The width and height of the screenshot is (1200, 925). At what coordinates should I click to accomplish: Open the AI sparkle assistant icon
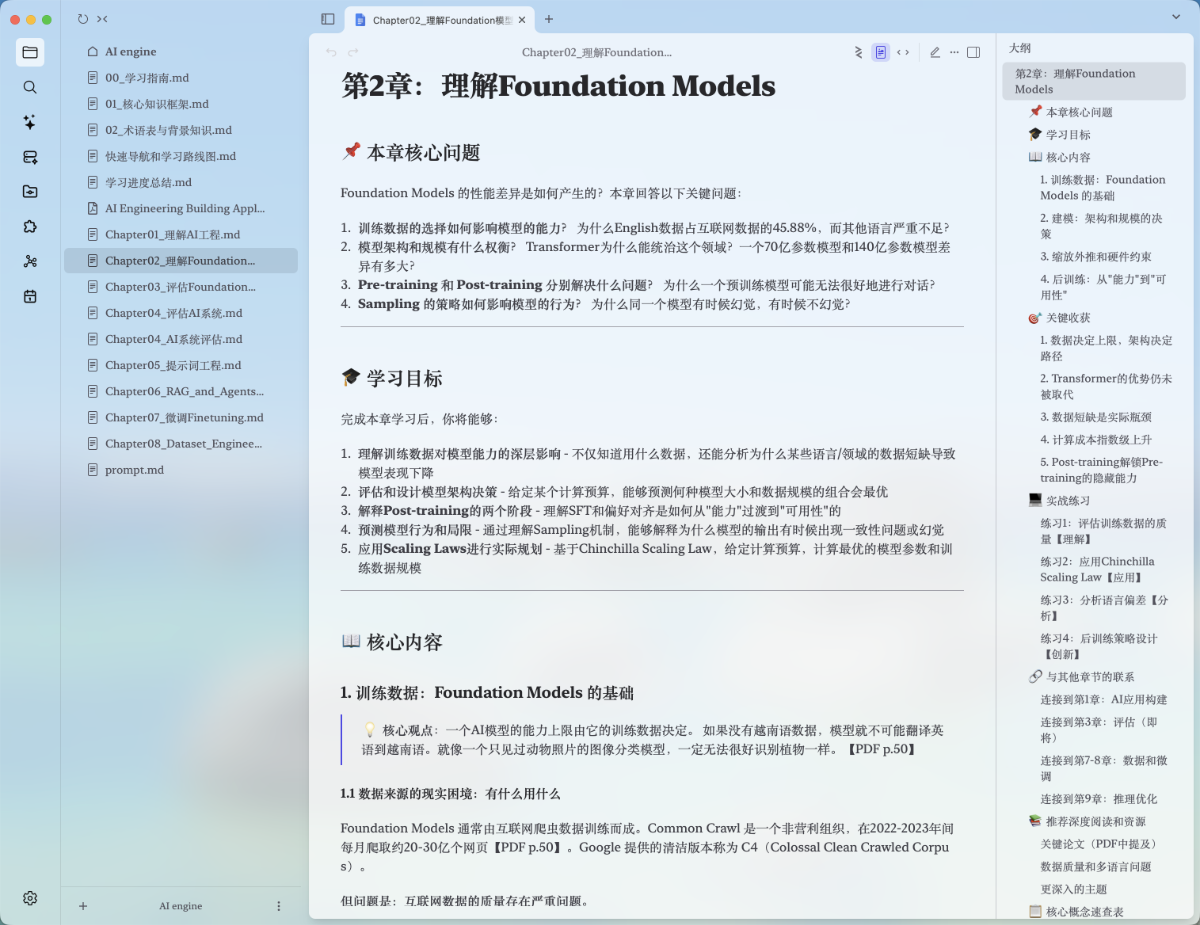click(x=30, y=122)
